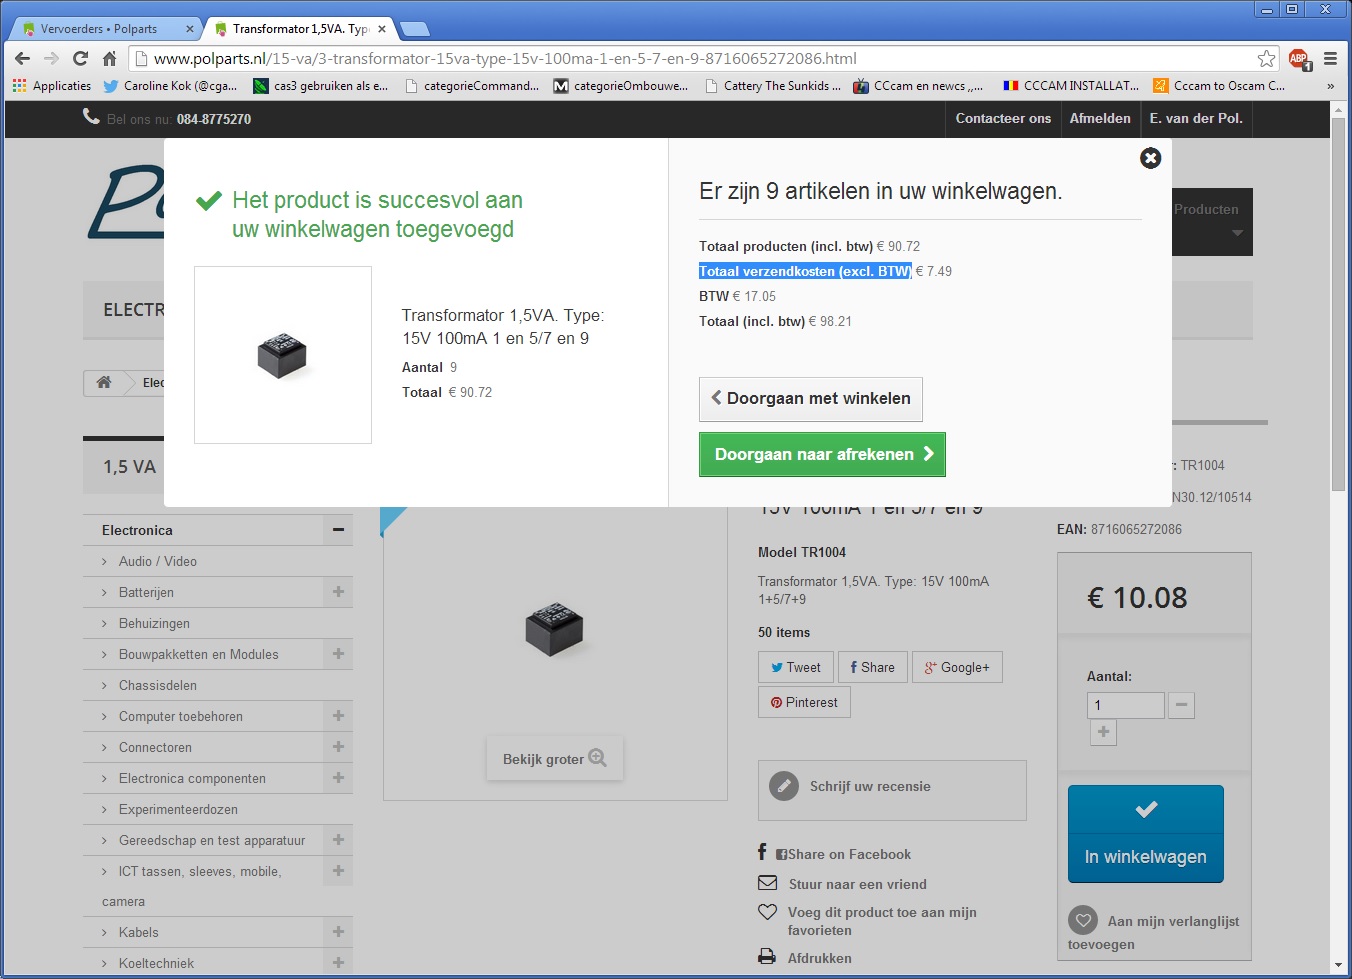The height and width of the screenshot is (979, 1352).
Task: Expand the Batterijen category
Action: 338,592
